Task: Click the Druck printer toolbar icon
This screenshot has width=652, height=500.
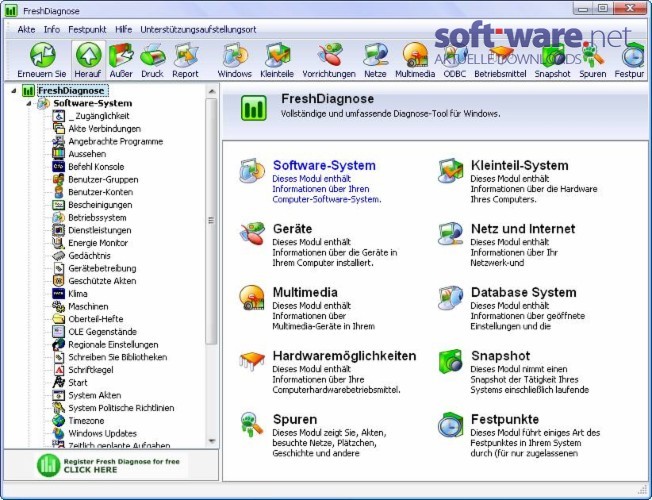Action: (x=152, y=54)
